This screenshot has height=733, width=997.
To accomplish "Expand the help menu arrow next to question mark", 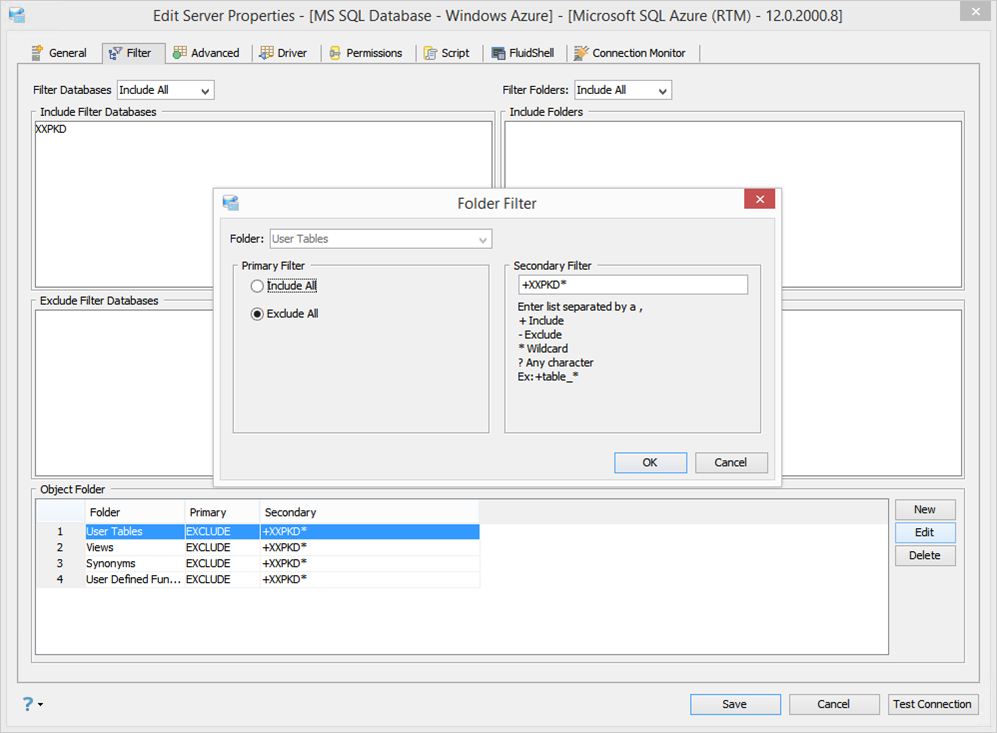I will click(41, 704).
